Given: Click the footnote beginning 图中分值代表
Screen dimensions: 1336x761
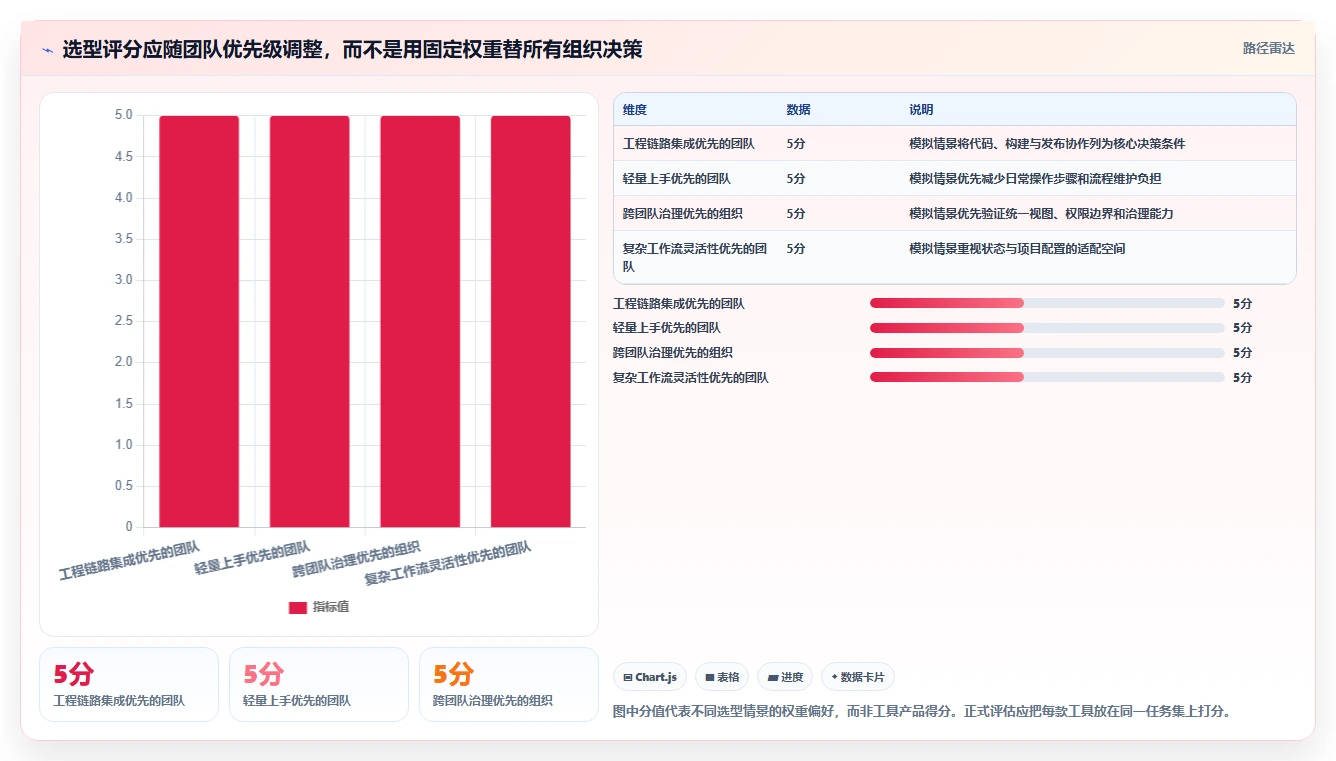Looking at the screenshot, I should point(921,712).
